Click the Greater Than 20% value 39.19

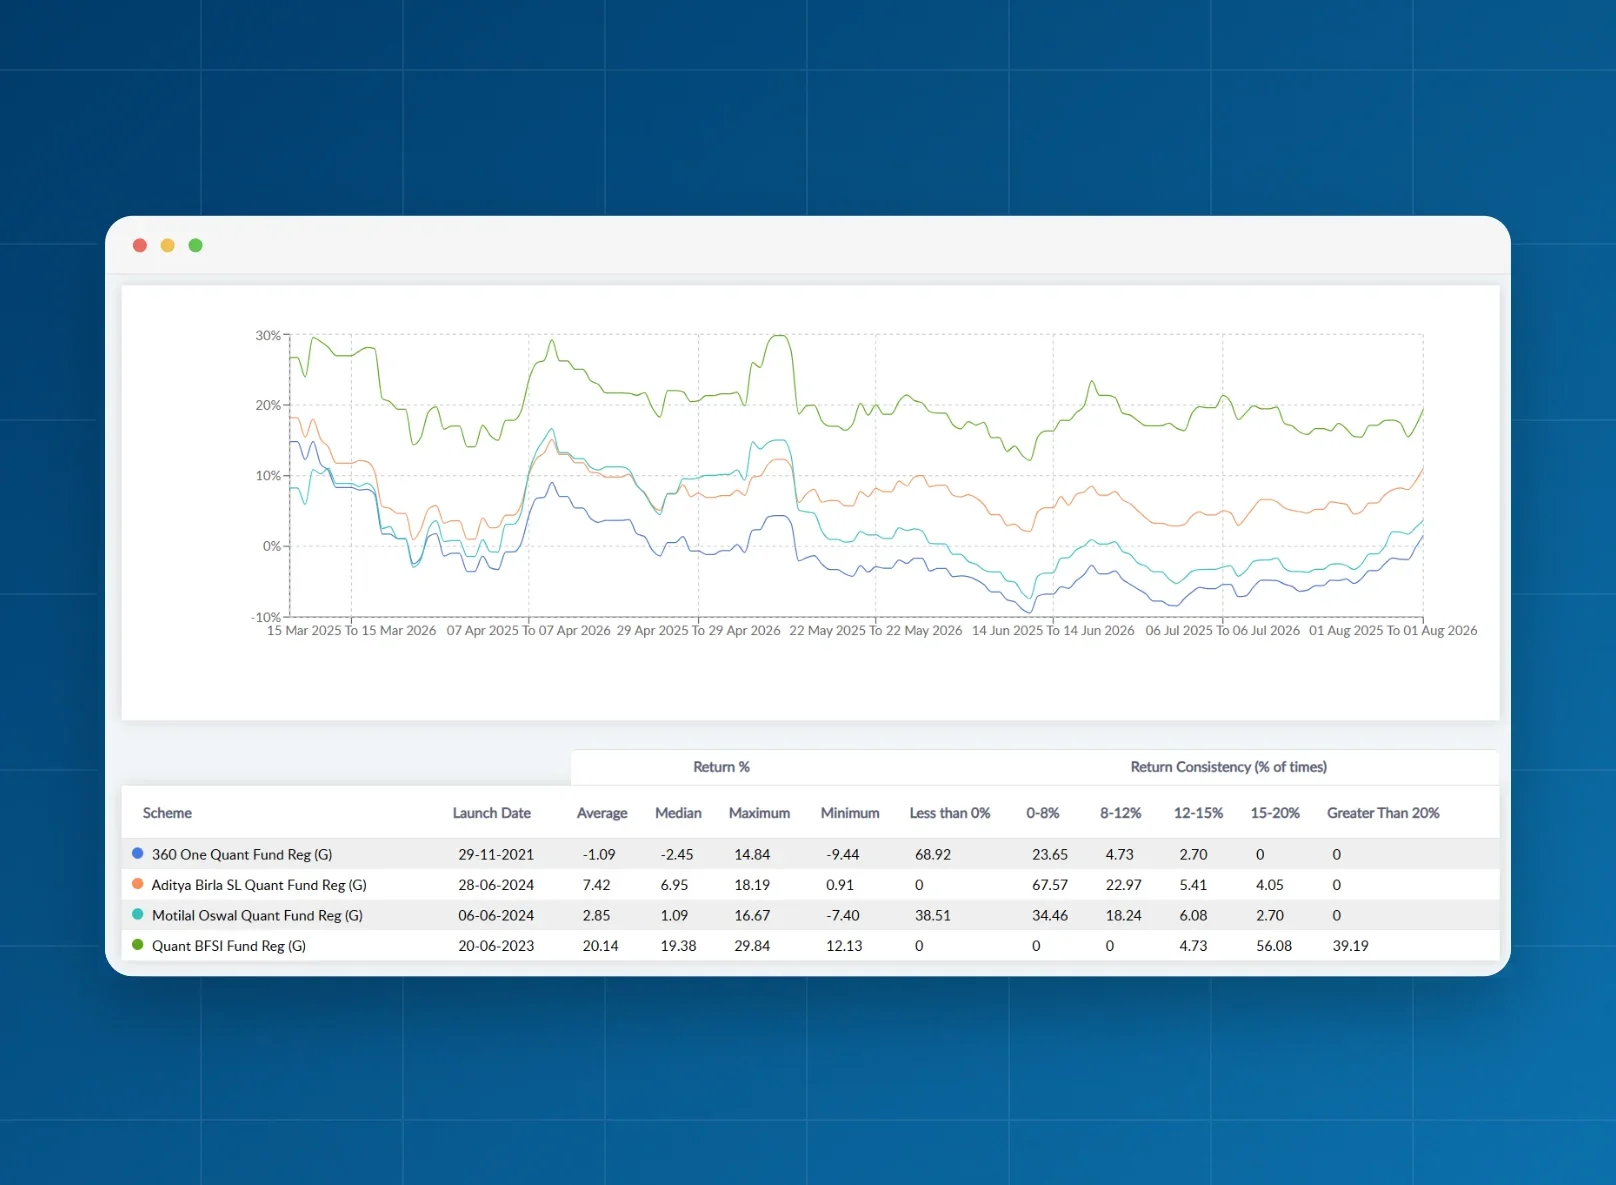(1351, 946)
